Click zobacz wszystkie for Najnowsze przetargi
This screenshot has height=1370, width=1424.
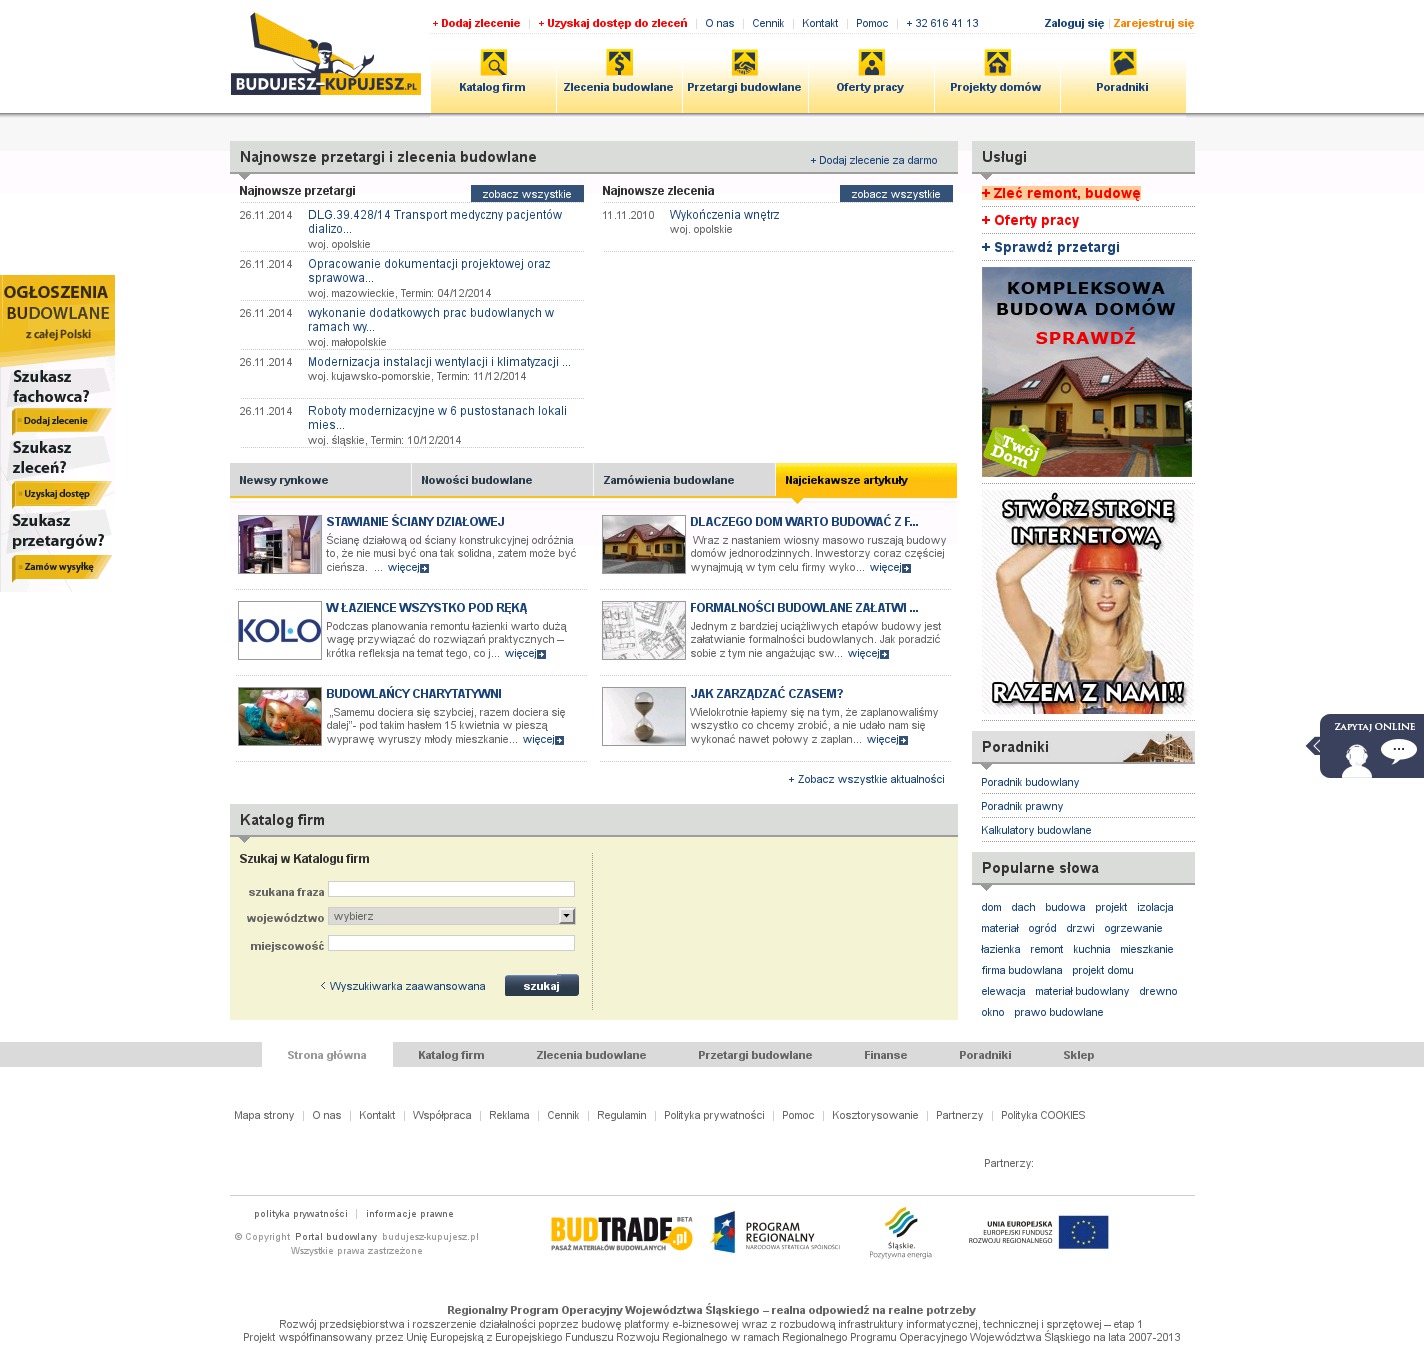pyautogui.click(x=527, y=194)
